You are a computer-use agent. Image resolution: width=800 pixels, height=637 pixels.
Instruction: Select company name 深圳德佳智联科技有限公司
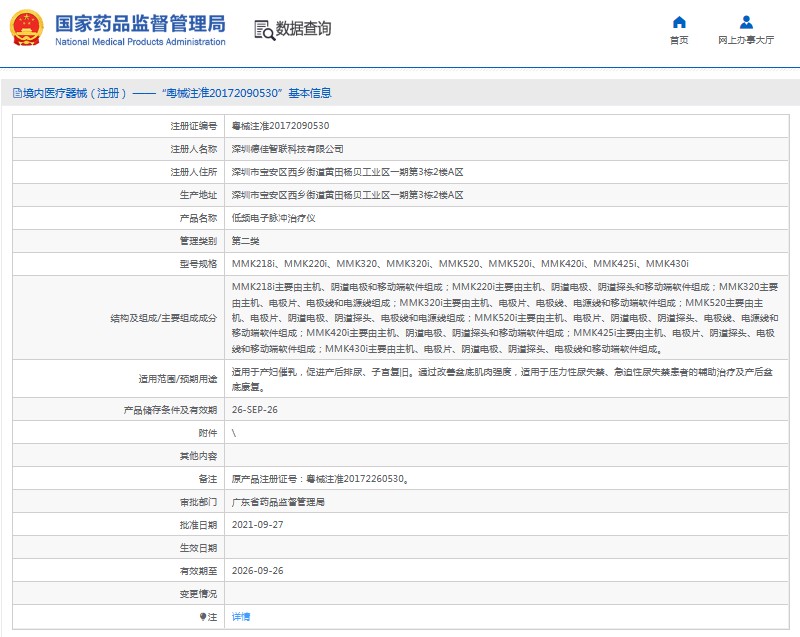[x=287, y=149]
